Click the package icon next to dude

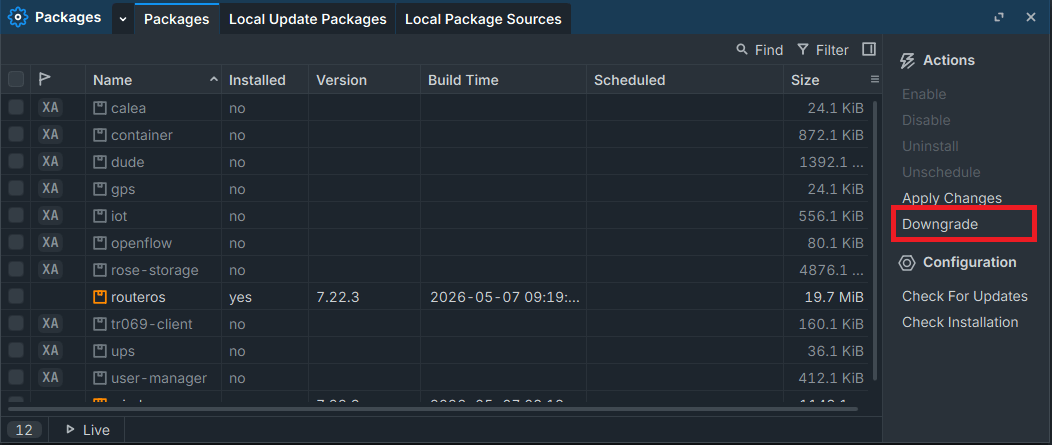click(100, 162)
